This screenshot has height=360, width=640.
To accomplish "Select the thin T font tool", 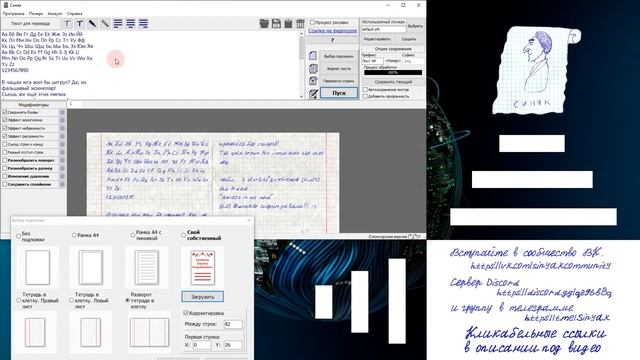I will point(67,24).
